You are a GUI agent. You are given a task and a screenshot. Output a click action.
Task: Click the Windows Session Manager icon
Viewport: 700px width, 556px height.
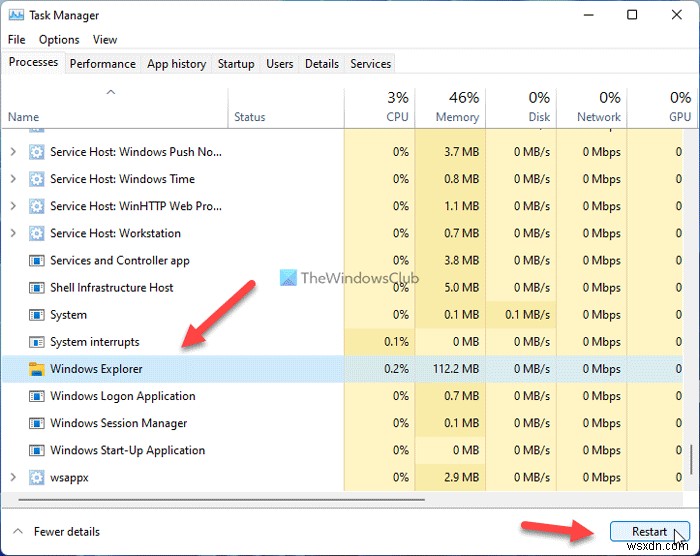click(37, 423)
